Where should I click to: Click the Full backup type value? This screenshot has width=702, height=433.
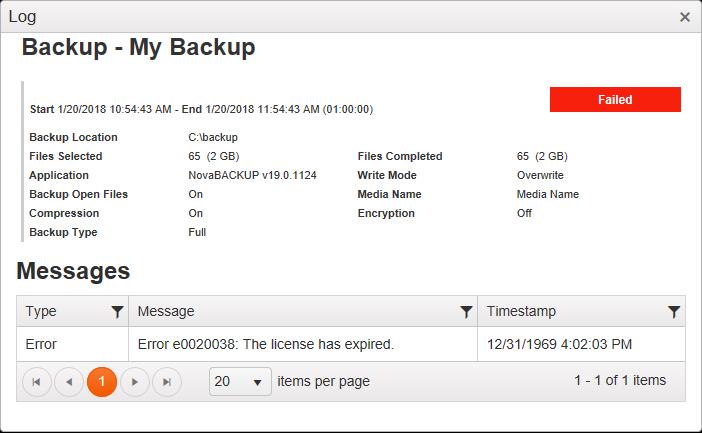click(197, 232)
